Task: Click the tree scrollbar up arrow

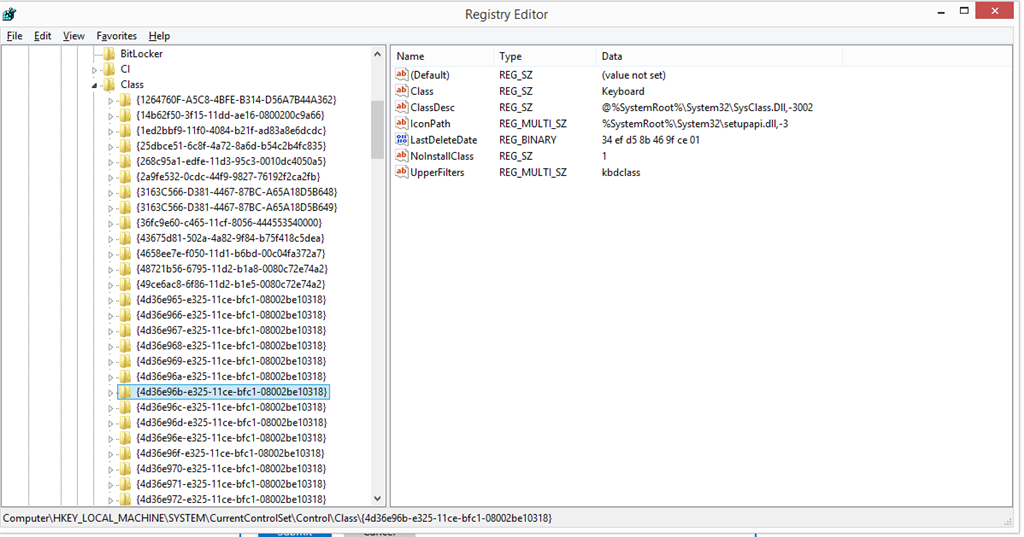Action: tap(377, 54)
